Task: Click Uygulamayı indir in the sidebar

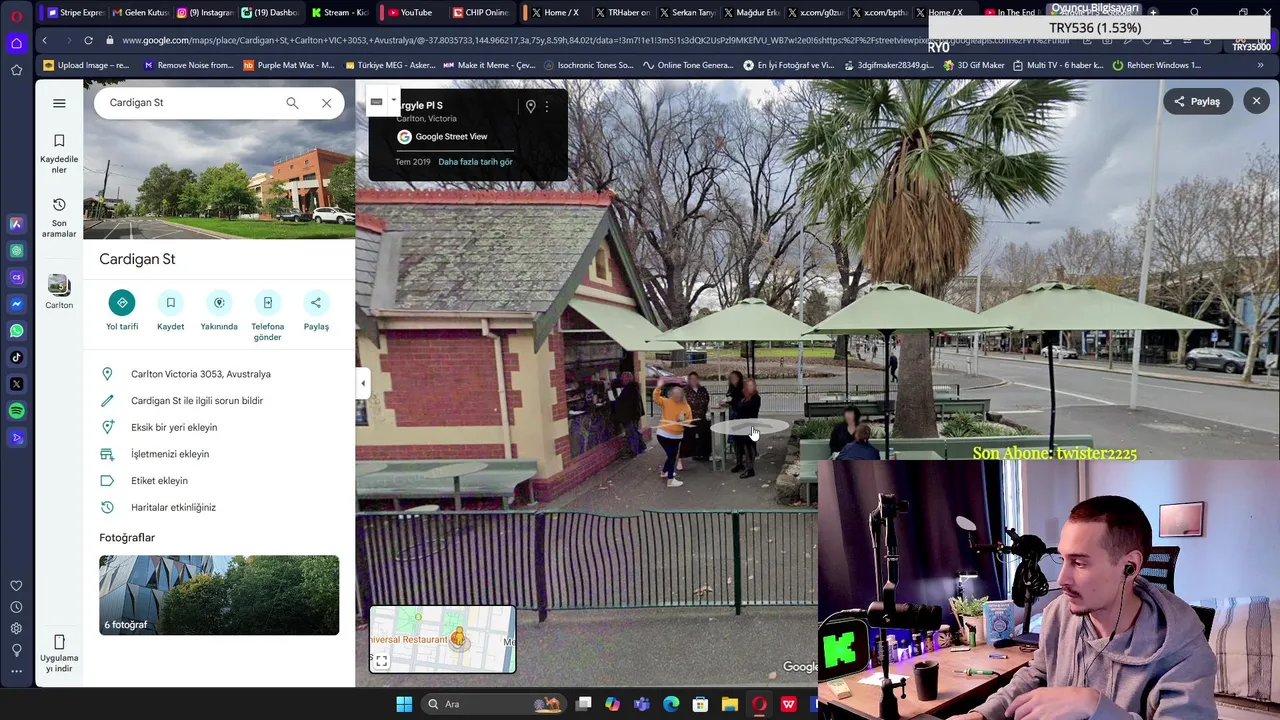Action: pyautogui.click(x=59, y=654)
